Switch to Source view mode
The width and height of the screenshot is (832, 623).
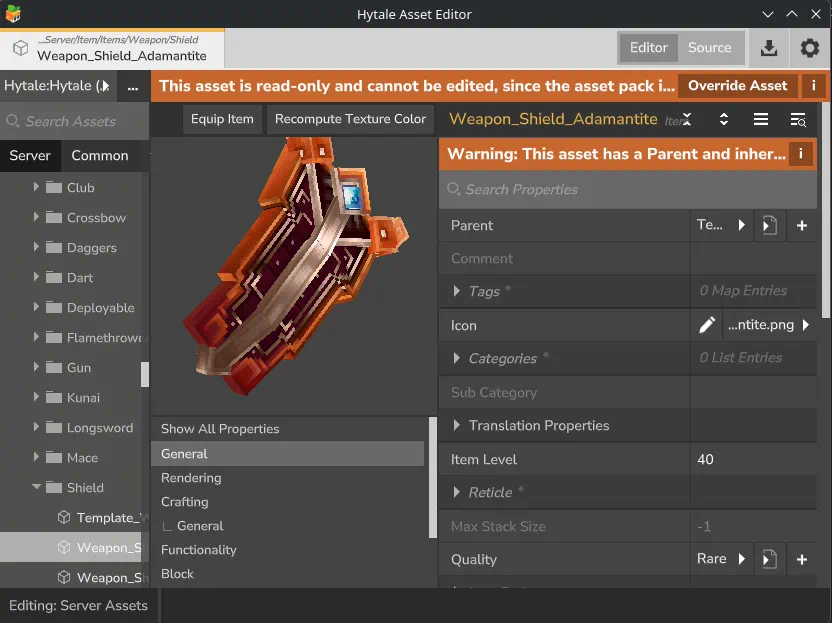709,48
